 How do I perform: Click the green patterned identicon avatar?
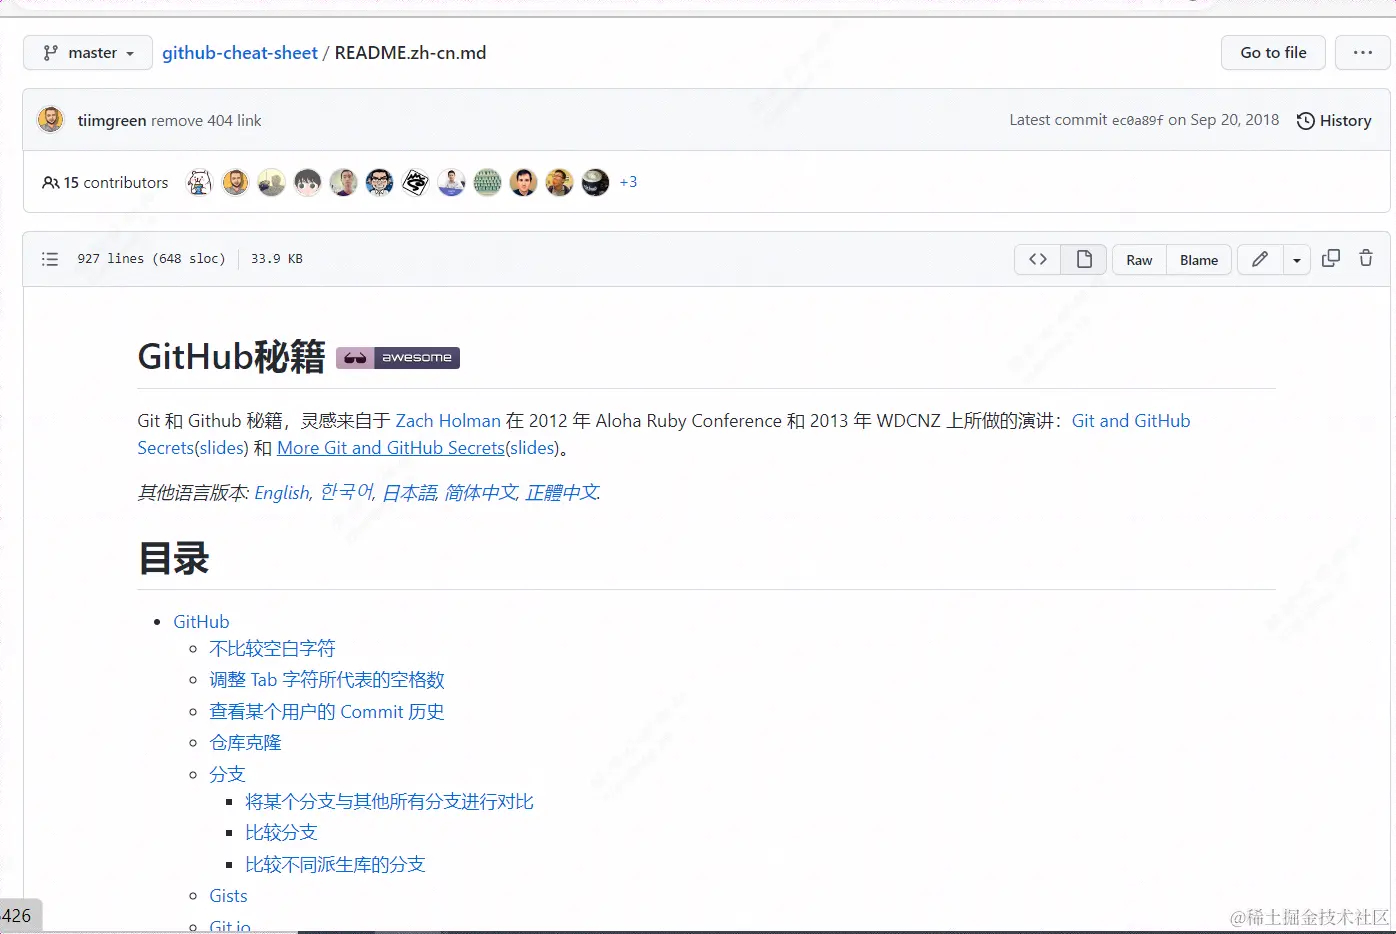(x=488, y=182)
